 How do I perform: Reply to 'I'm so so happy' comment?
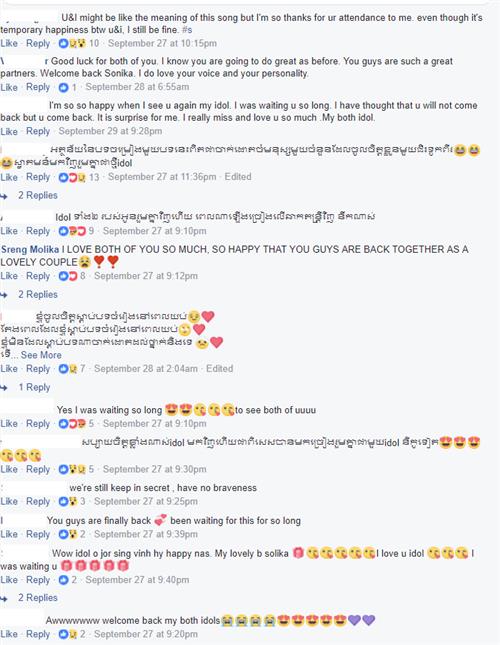38,131
